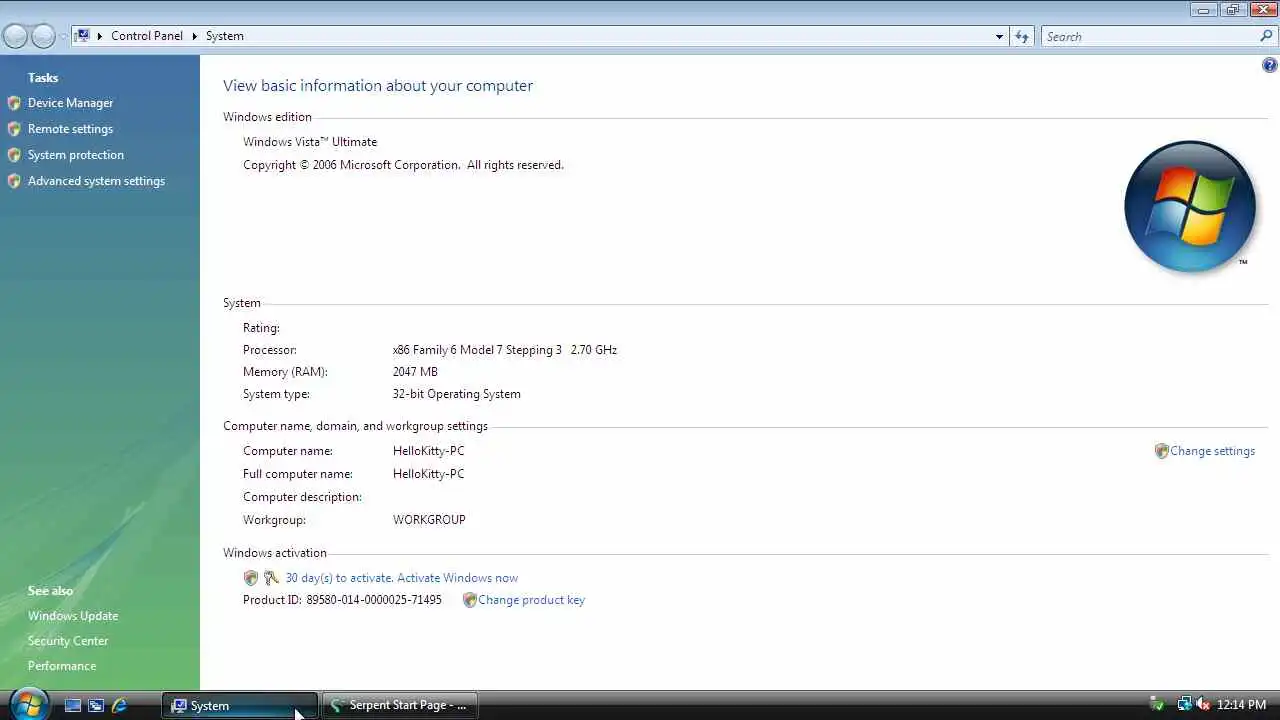Open the Windows Start orb

click(28, 705)
